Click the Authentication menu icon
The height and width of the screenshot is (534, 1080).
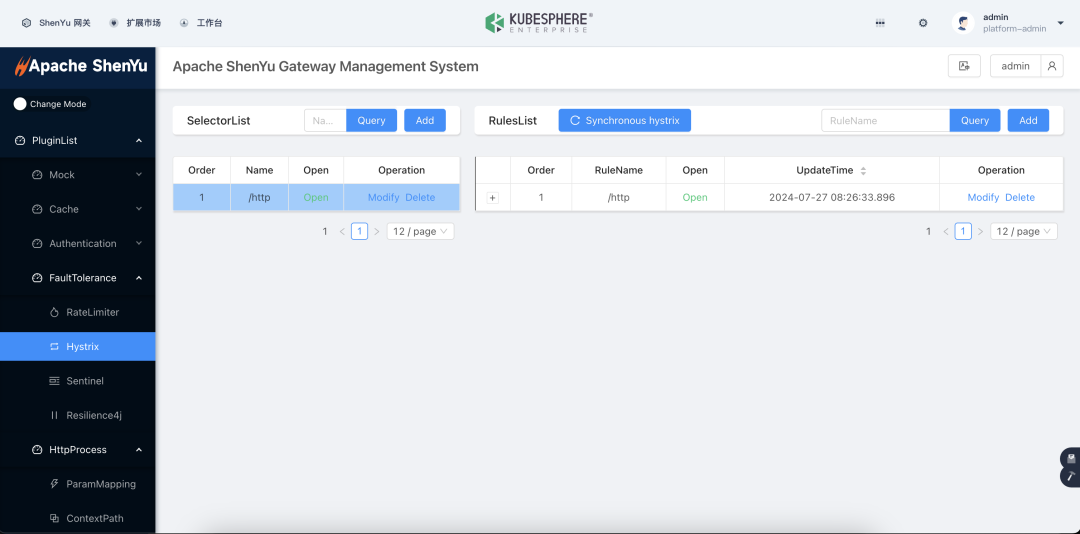pyautogui.click(x=37, y=244)
